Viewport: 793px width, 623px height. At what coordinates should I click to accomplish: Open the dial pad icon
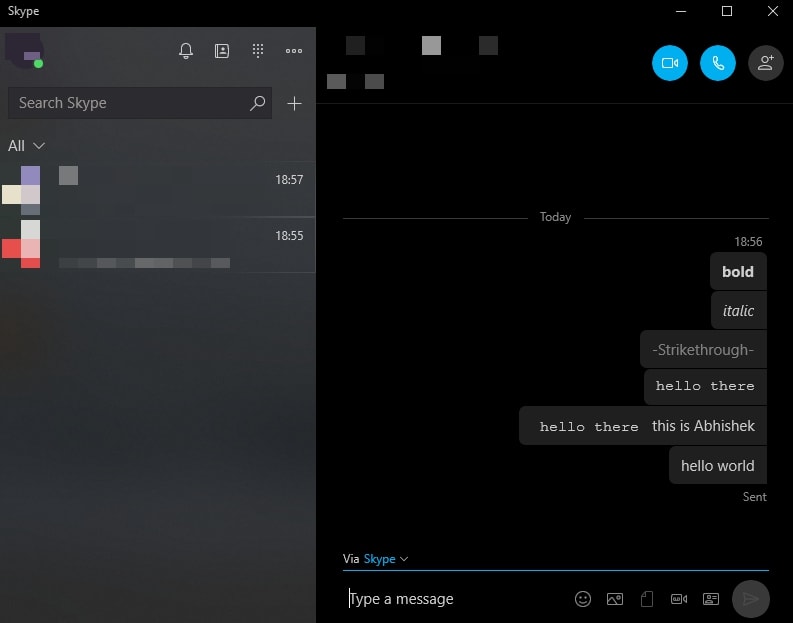pyautogui.click(x=258, y=51)
